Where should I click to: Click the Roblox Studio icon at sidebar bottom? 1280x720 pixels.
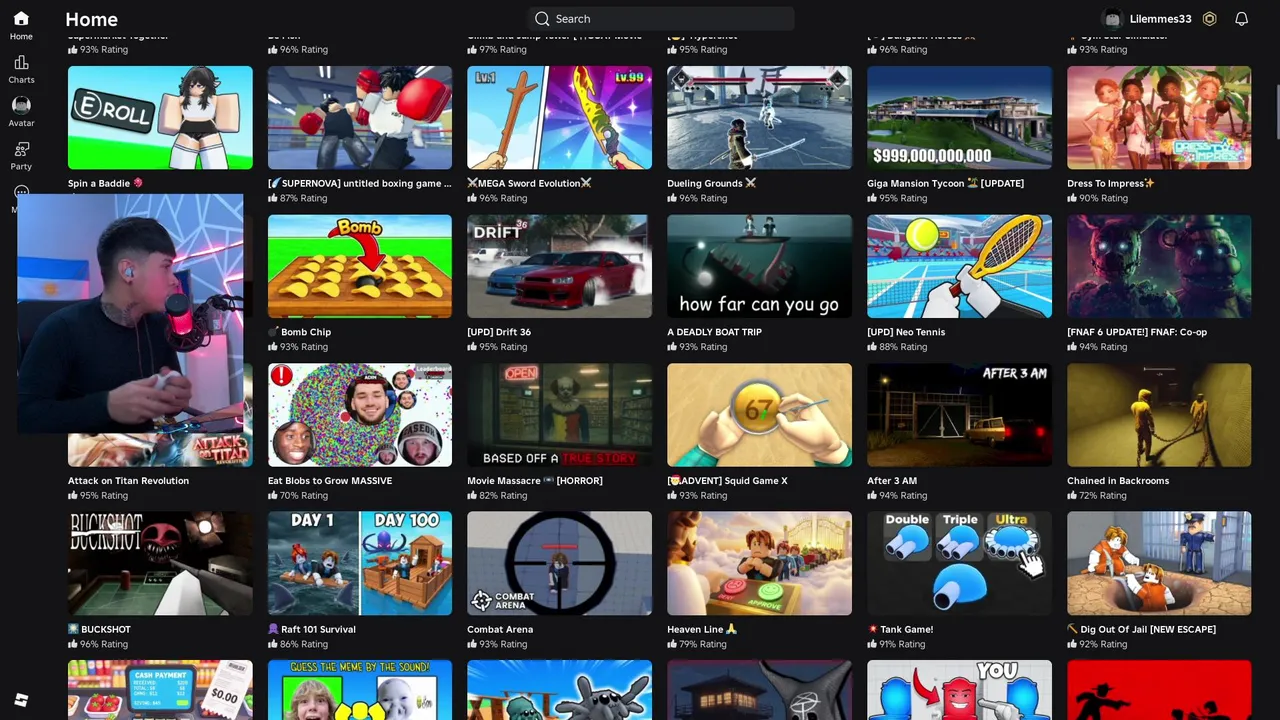[21, 700]
